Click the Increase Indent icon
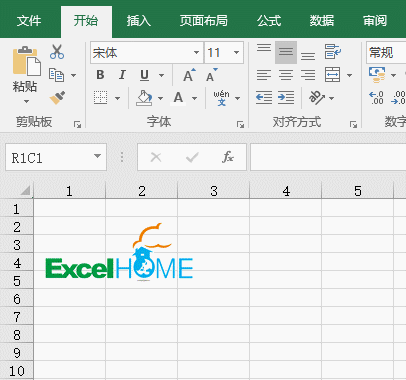 coord(286,98)
